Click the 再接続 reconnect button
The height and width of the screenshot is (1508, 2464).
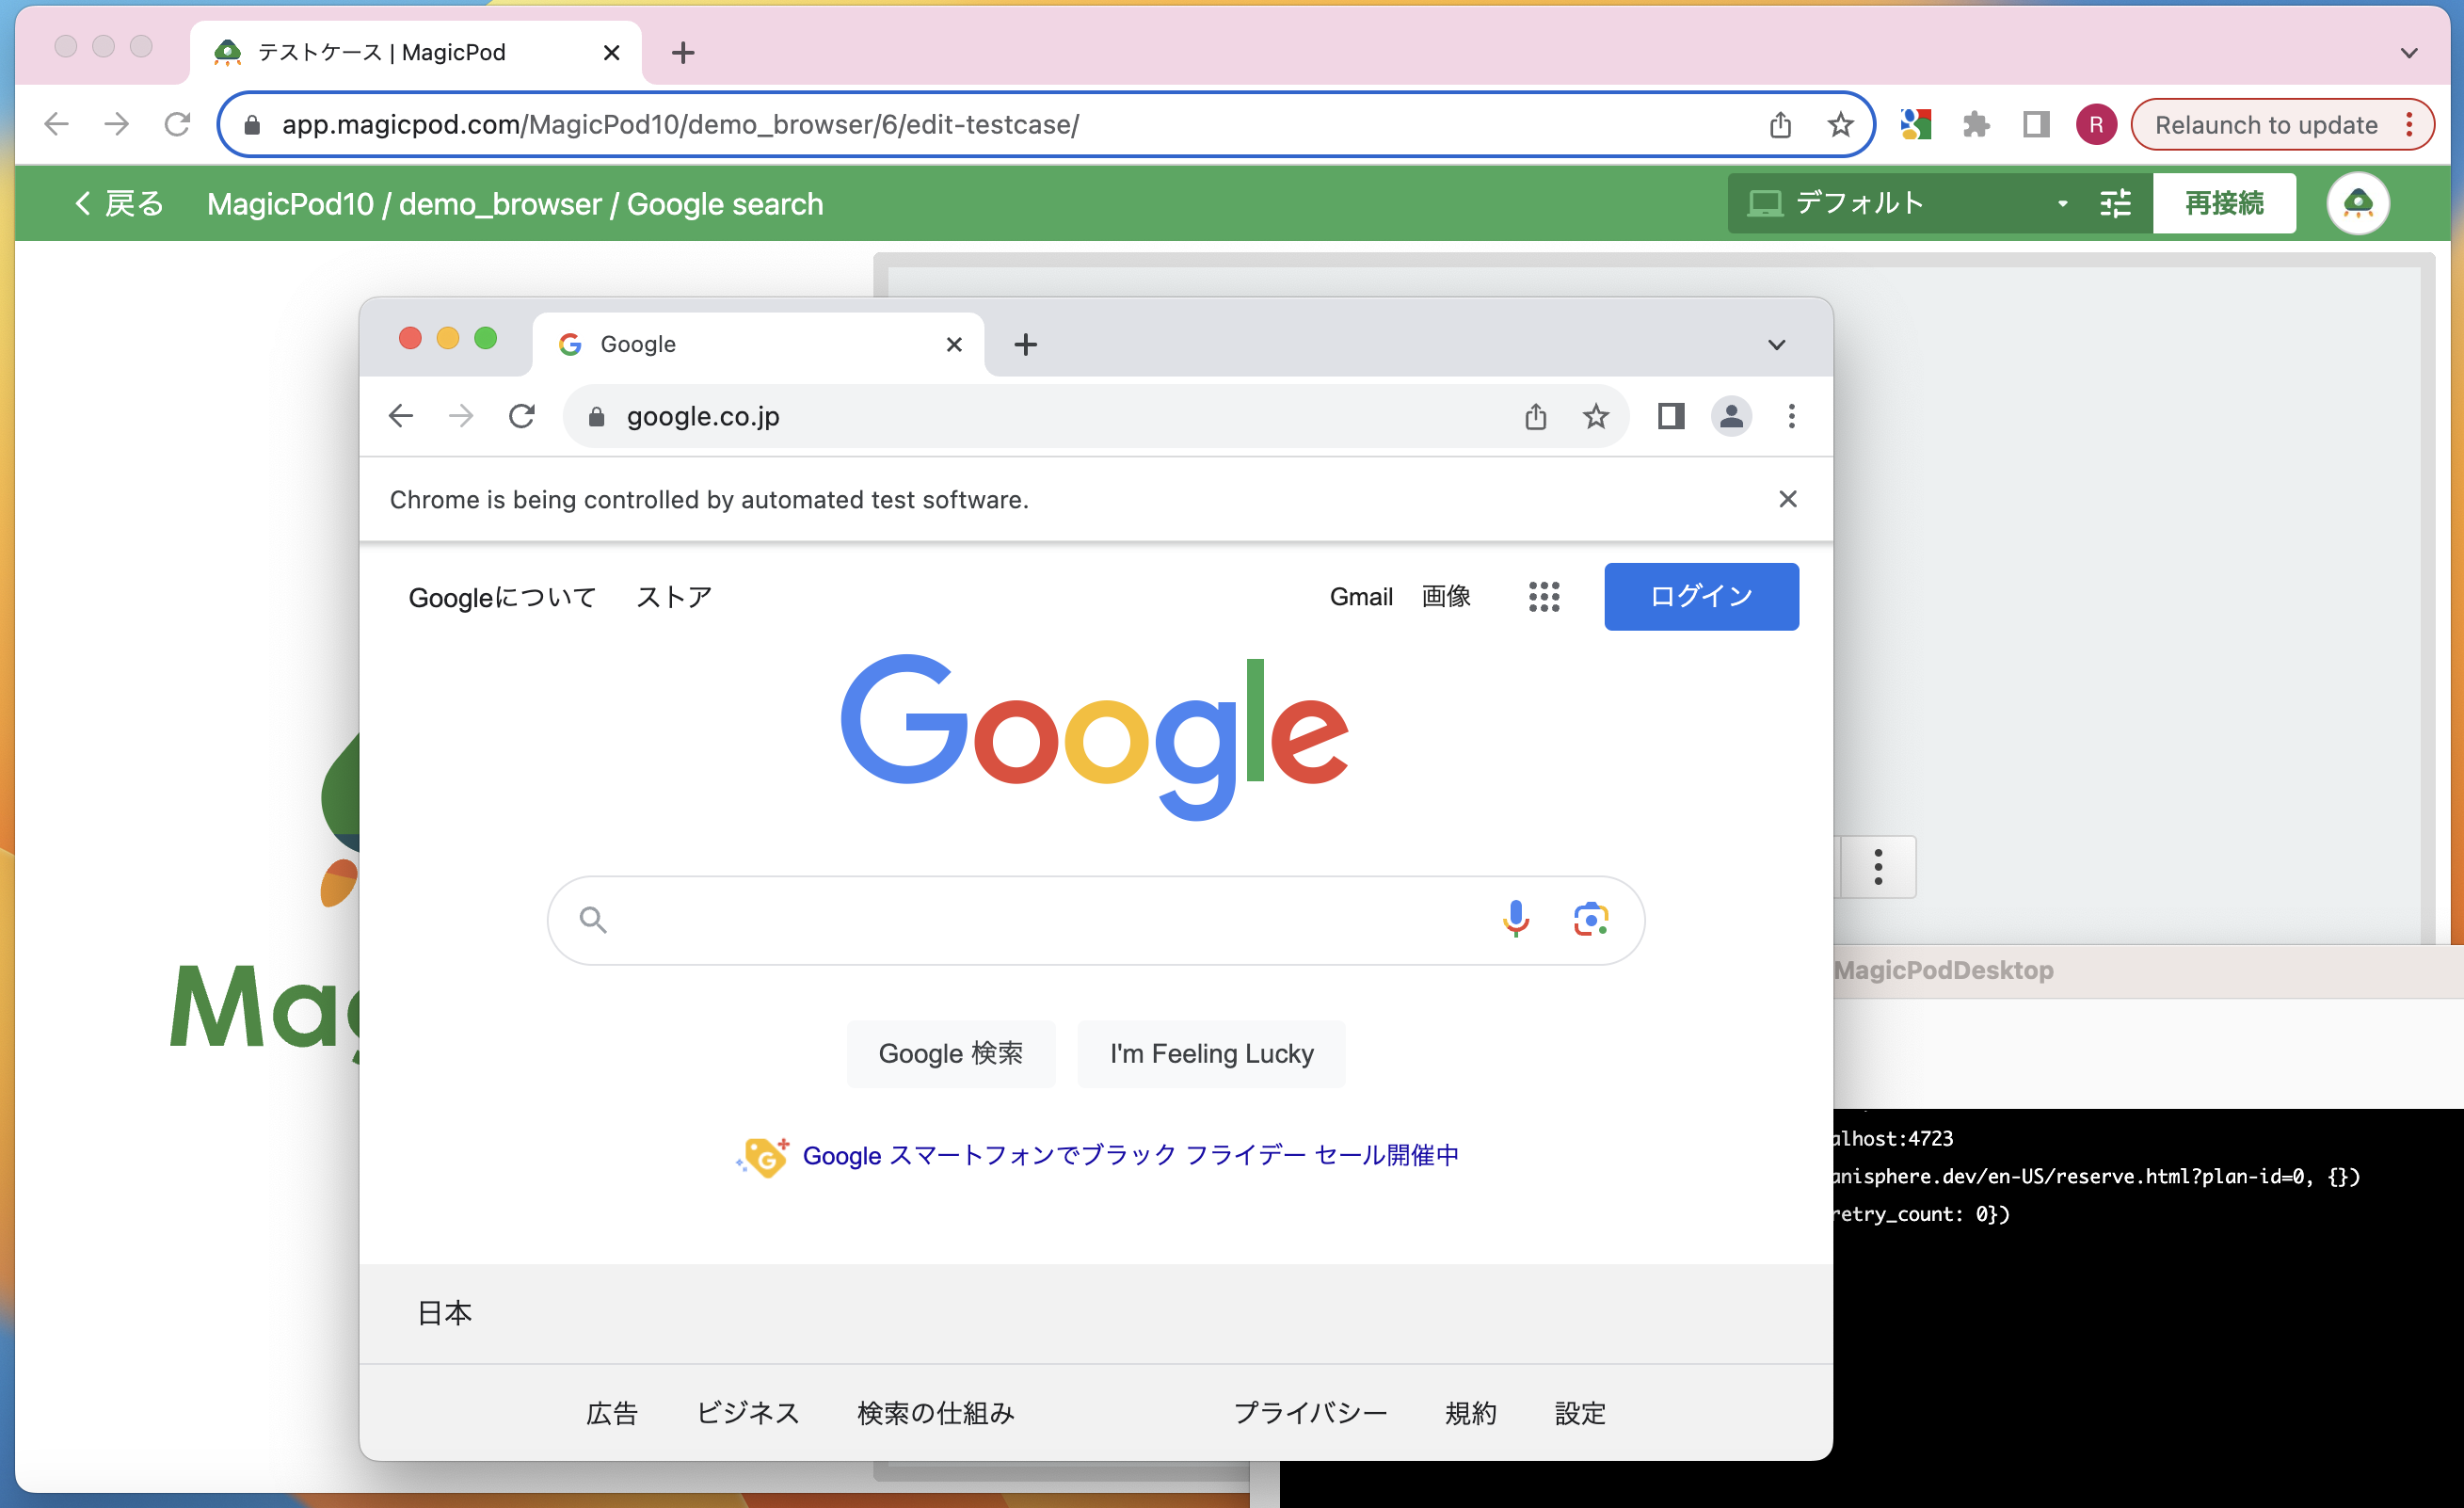coord(2224,203)
